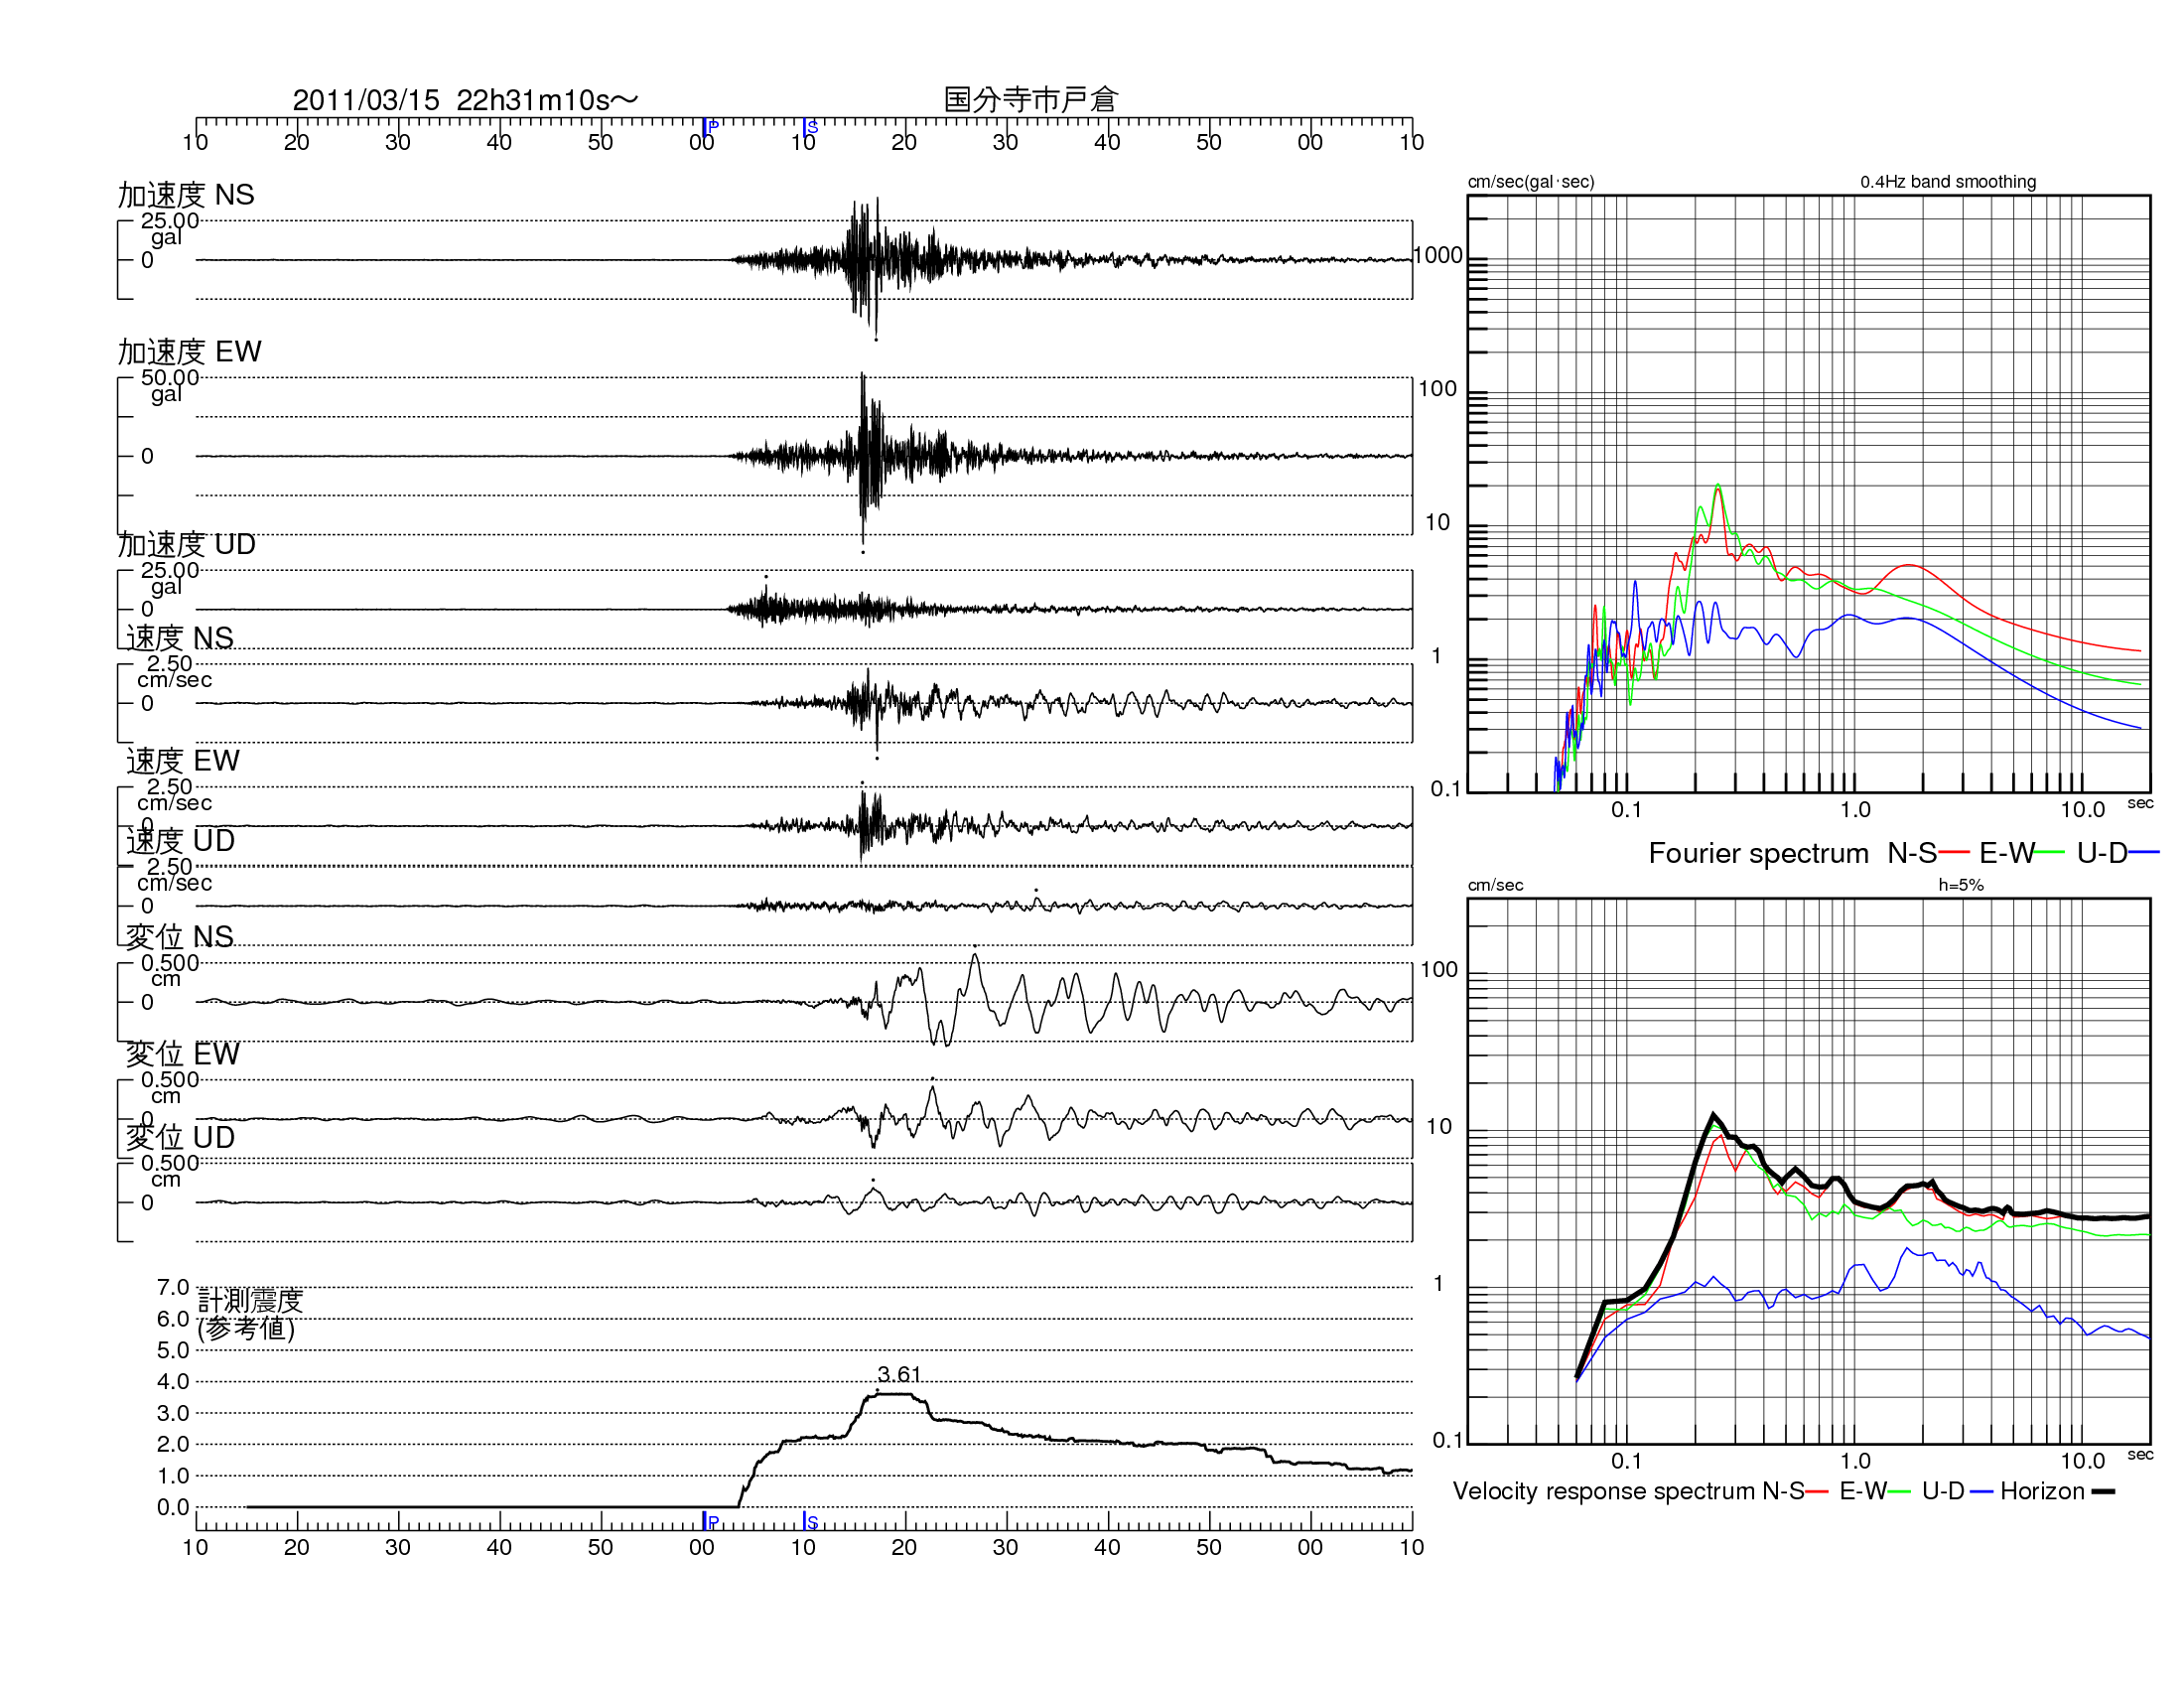The width and height of the screenshot is (2184, 1688).
Task: Click red N-S swatch in velocity response legend
Action: click(1817, 1492)
